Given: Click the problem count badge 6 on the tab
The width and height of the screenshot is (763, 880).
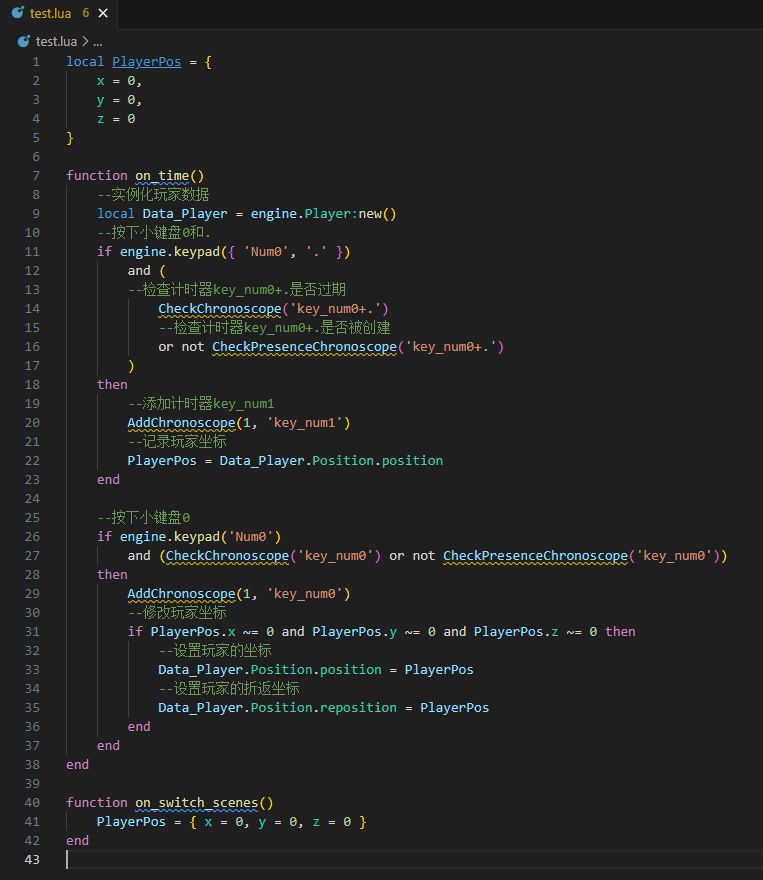Looking at the screenshot, I should point(86,14).
